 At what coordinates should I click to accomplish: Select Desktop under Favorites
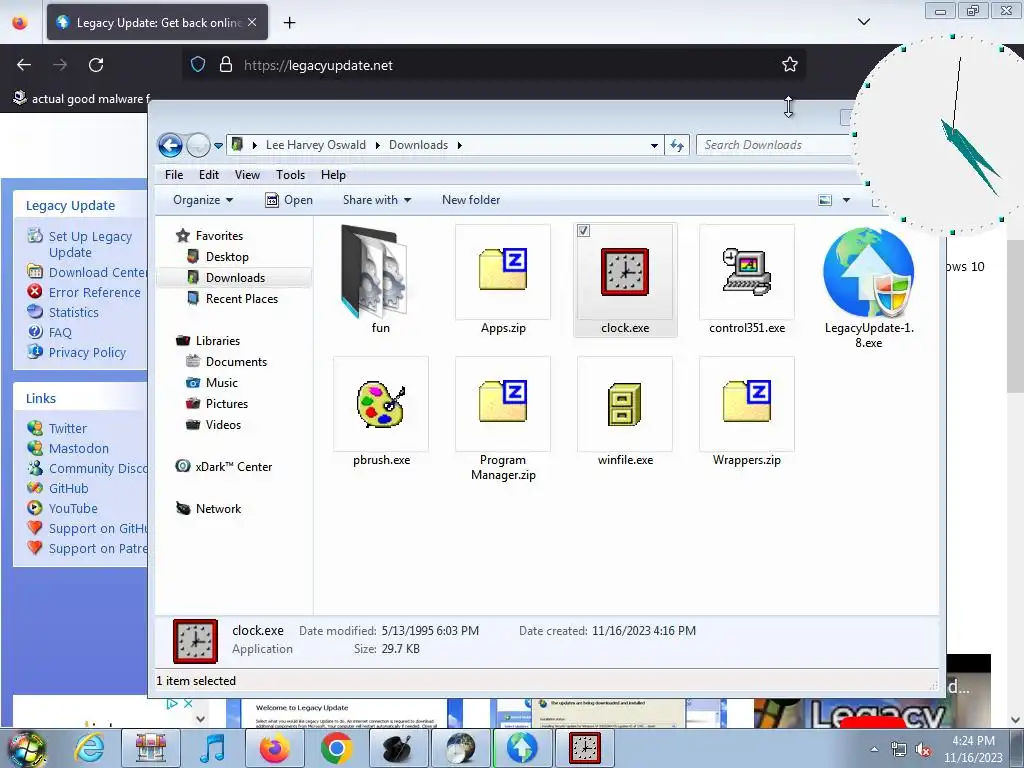[x=227, y=257]
